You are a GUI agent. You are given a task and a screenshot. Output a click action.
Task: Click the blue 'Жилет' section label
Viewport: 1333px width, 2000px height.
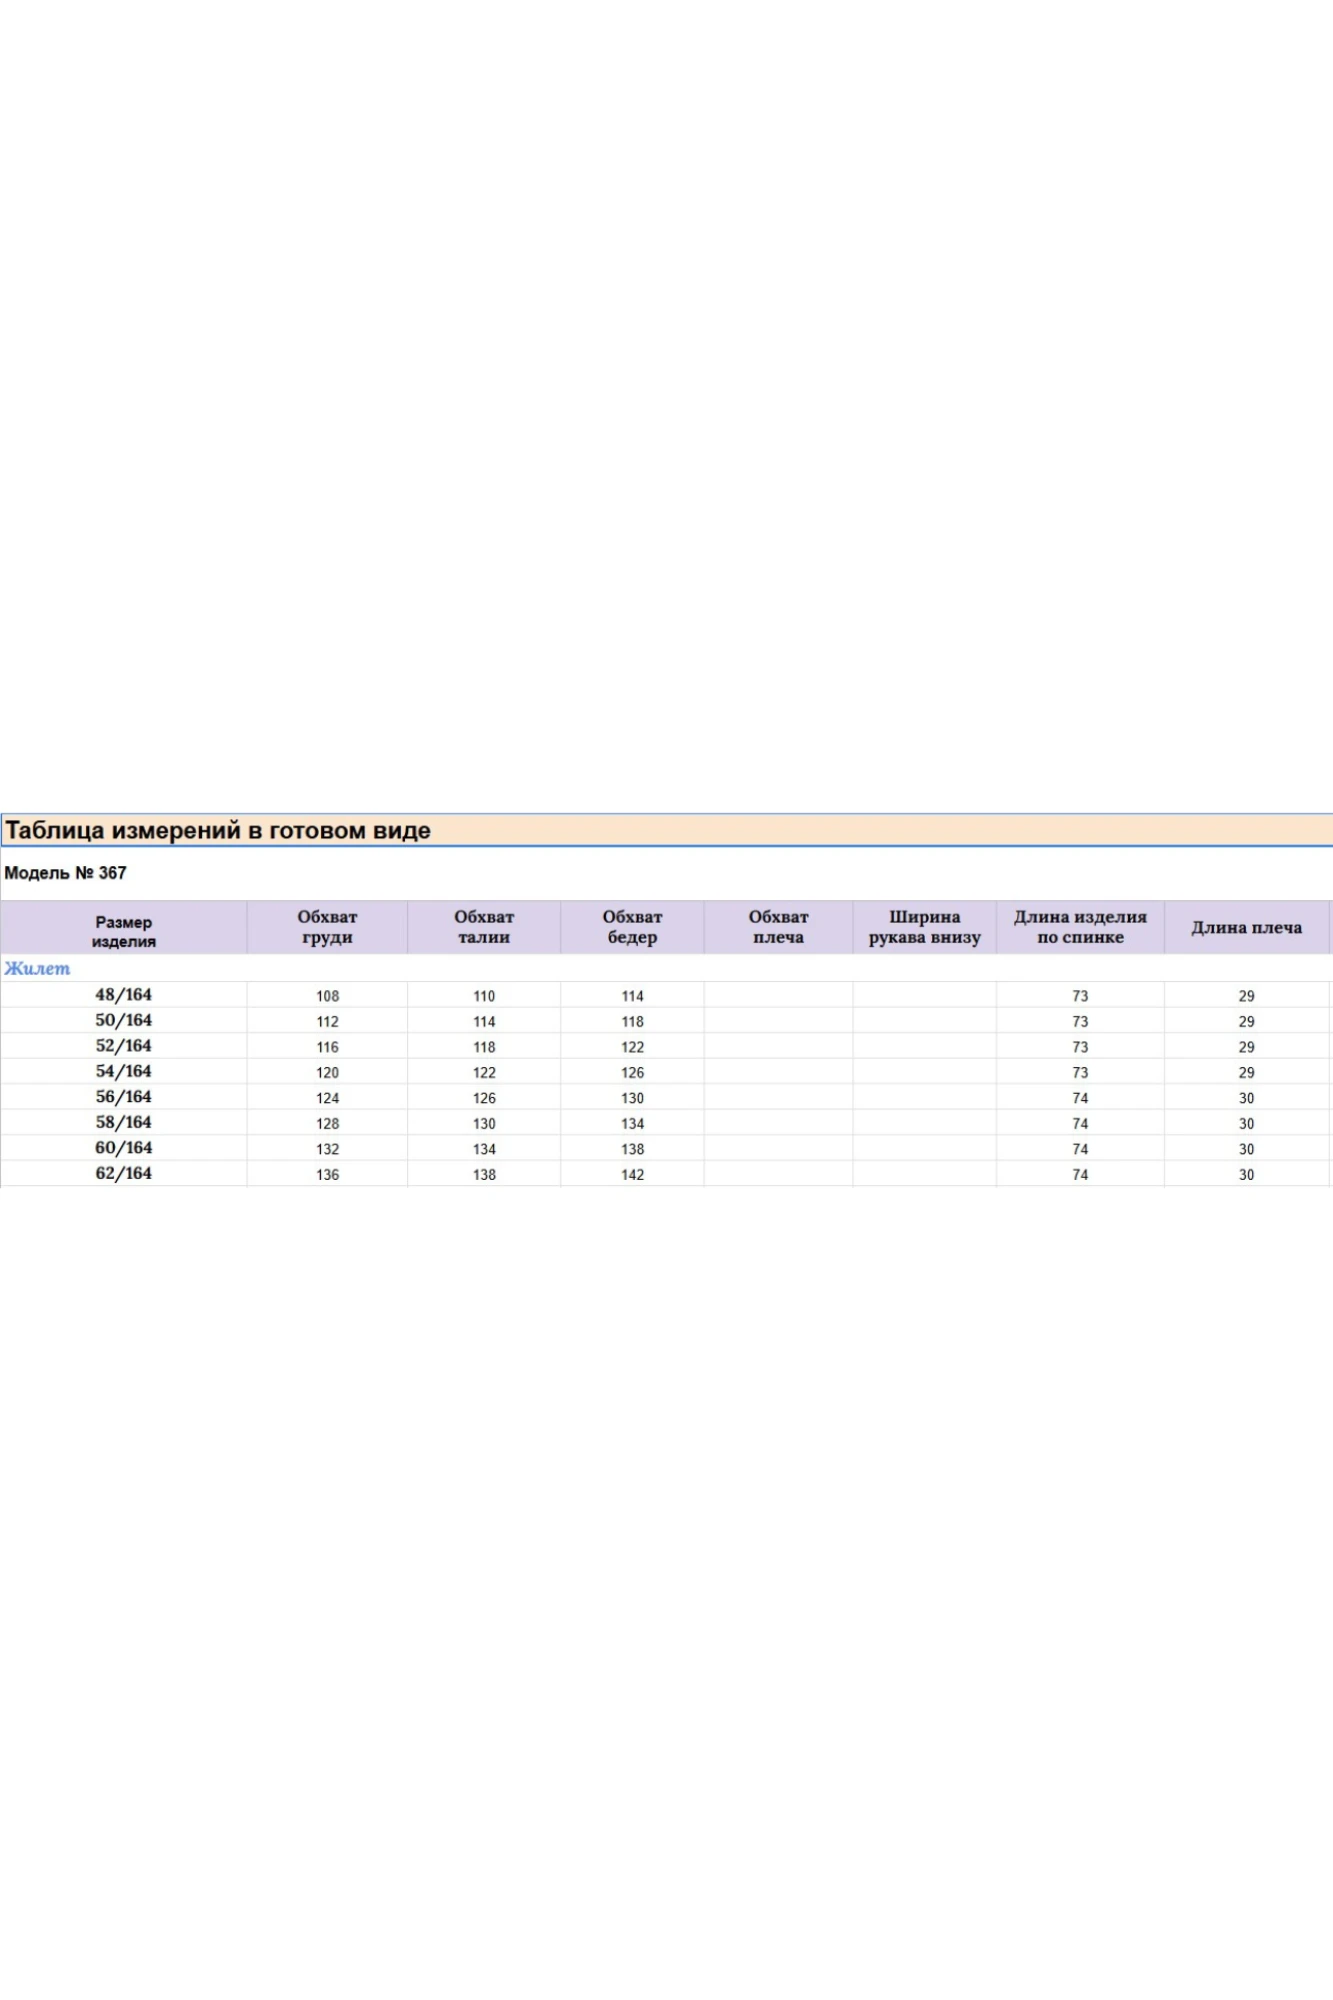coord(38,968)
